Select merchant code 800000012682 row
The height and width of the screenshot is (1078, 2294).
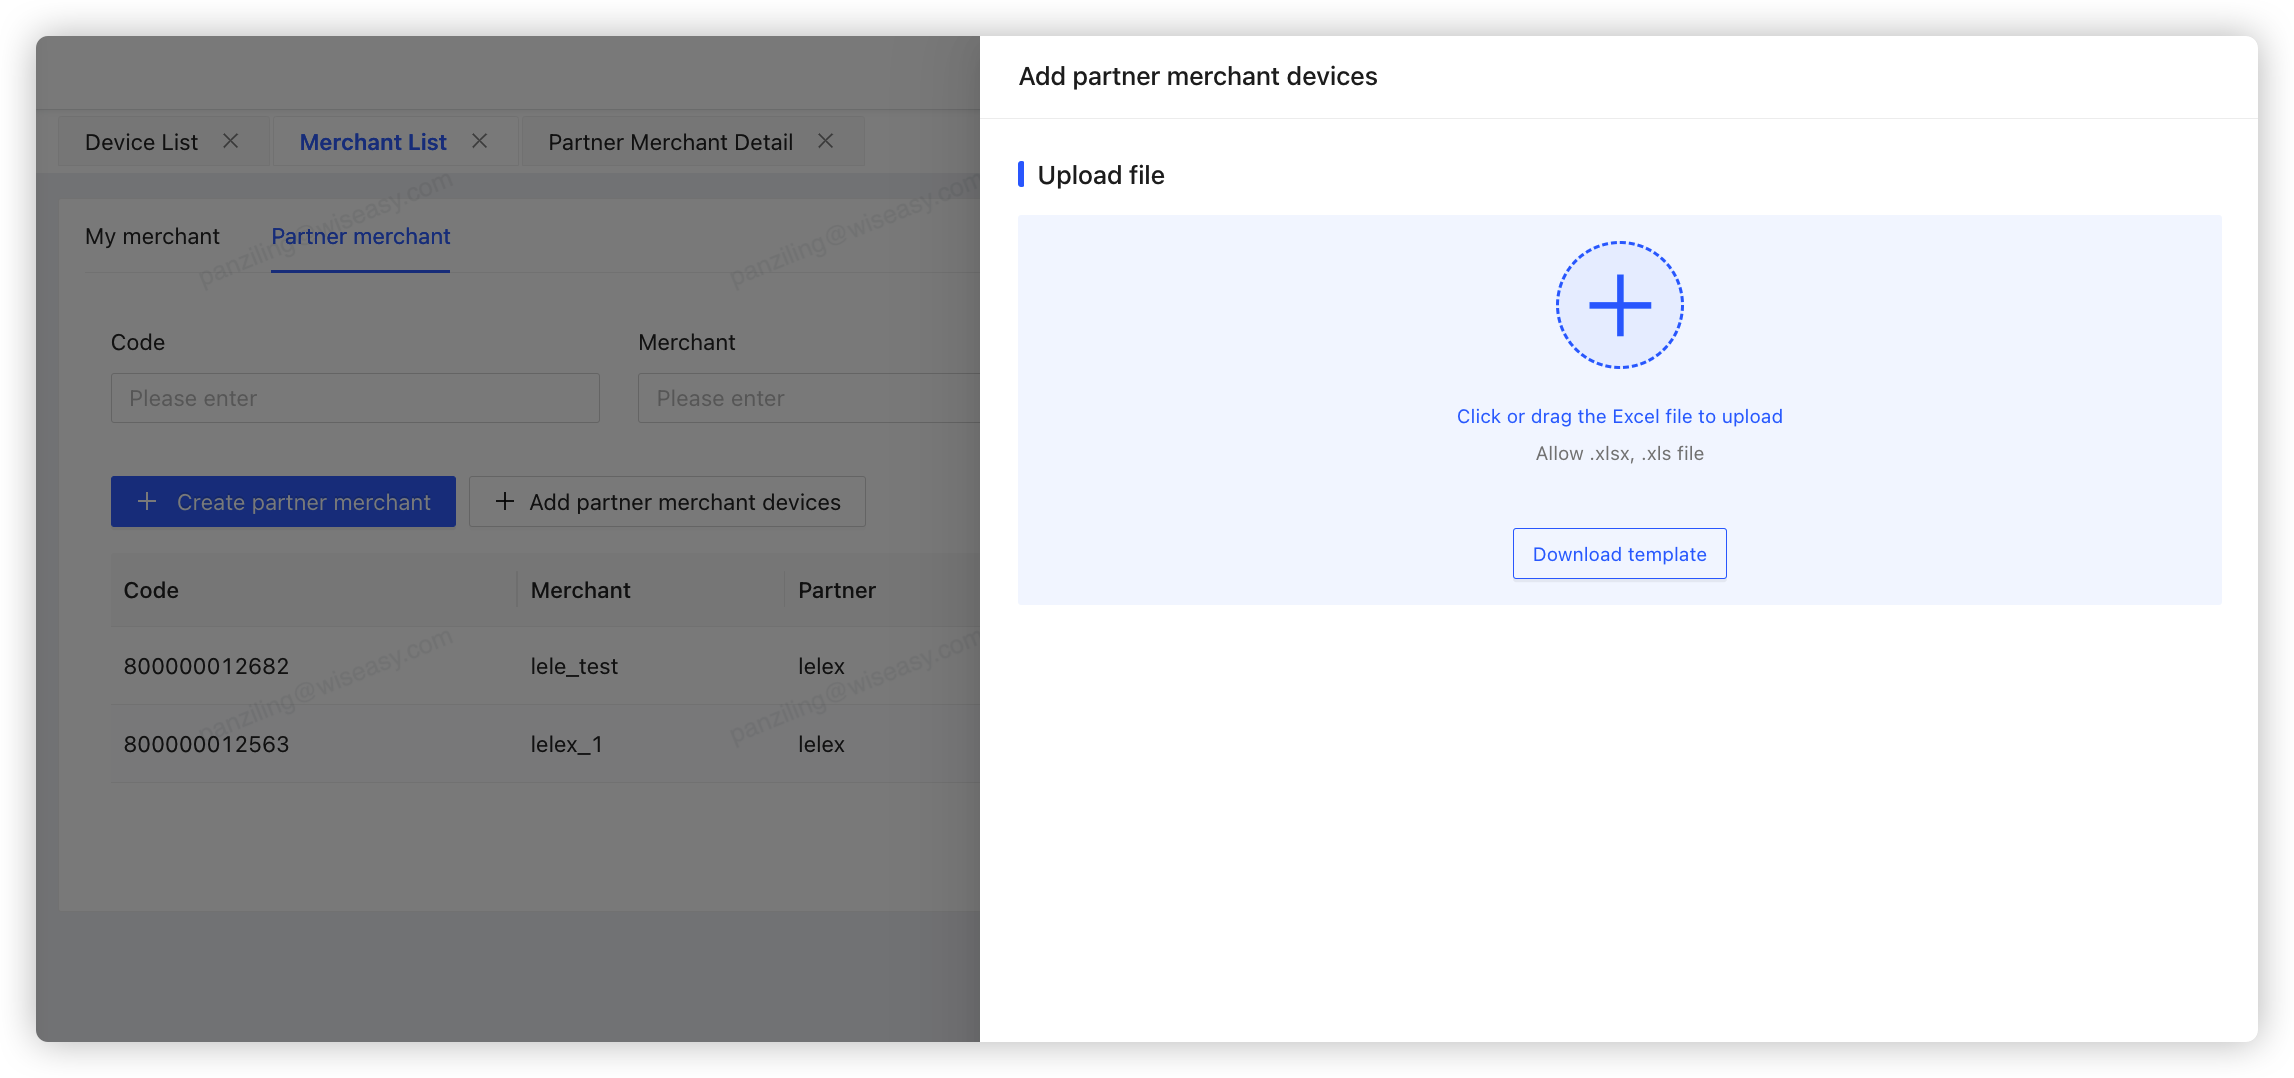click(x=206, y=666)
